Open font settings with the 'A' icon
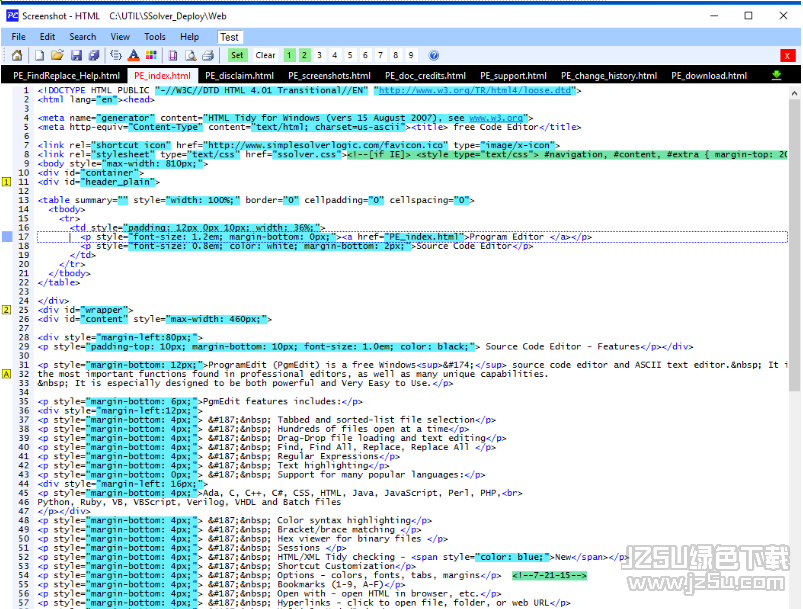 [x=134, y=55]
